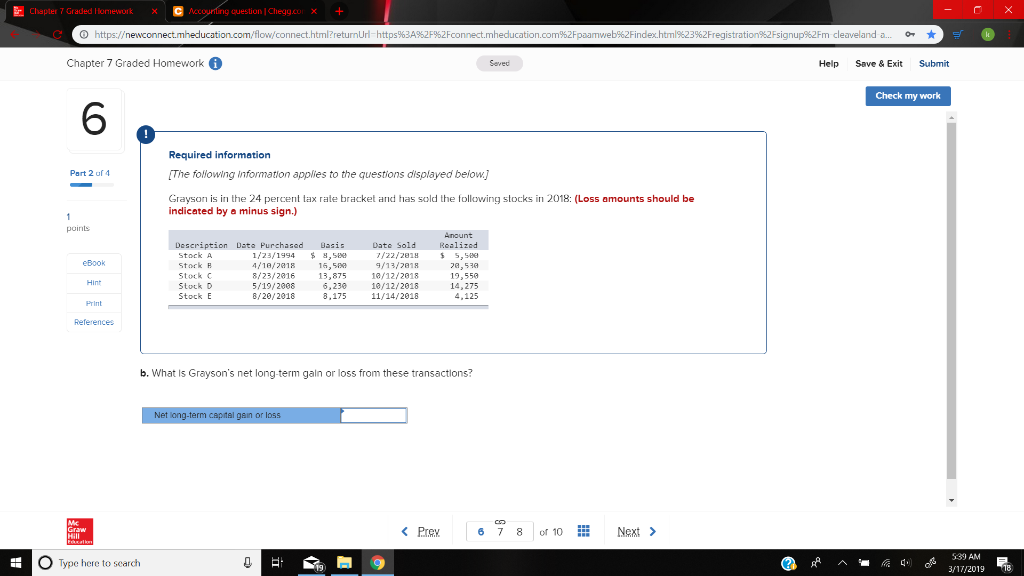
Task: Open the question overview grid icon
Action: click(x=585, y=531)
